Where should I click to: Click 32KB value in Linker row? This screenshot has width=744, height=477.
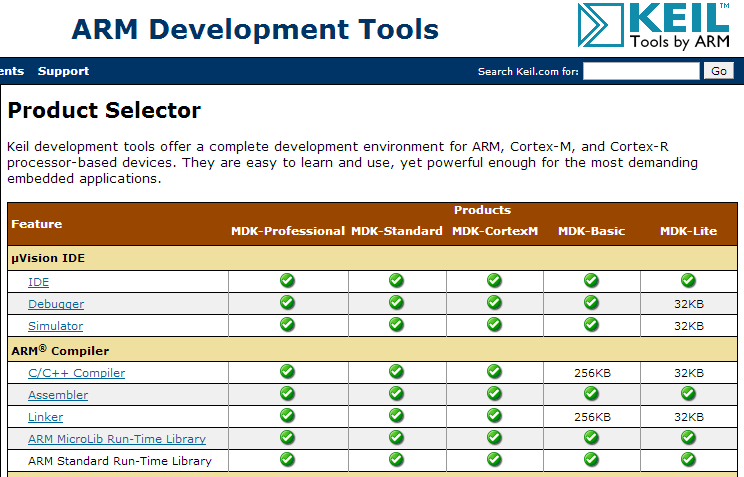tap(689, 417)
